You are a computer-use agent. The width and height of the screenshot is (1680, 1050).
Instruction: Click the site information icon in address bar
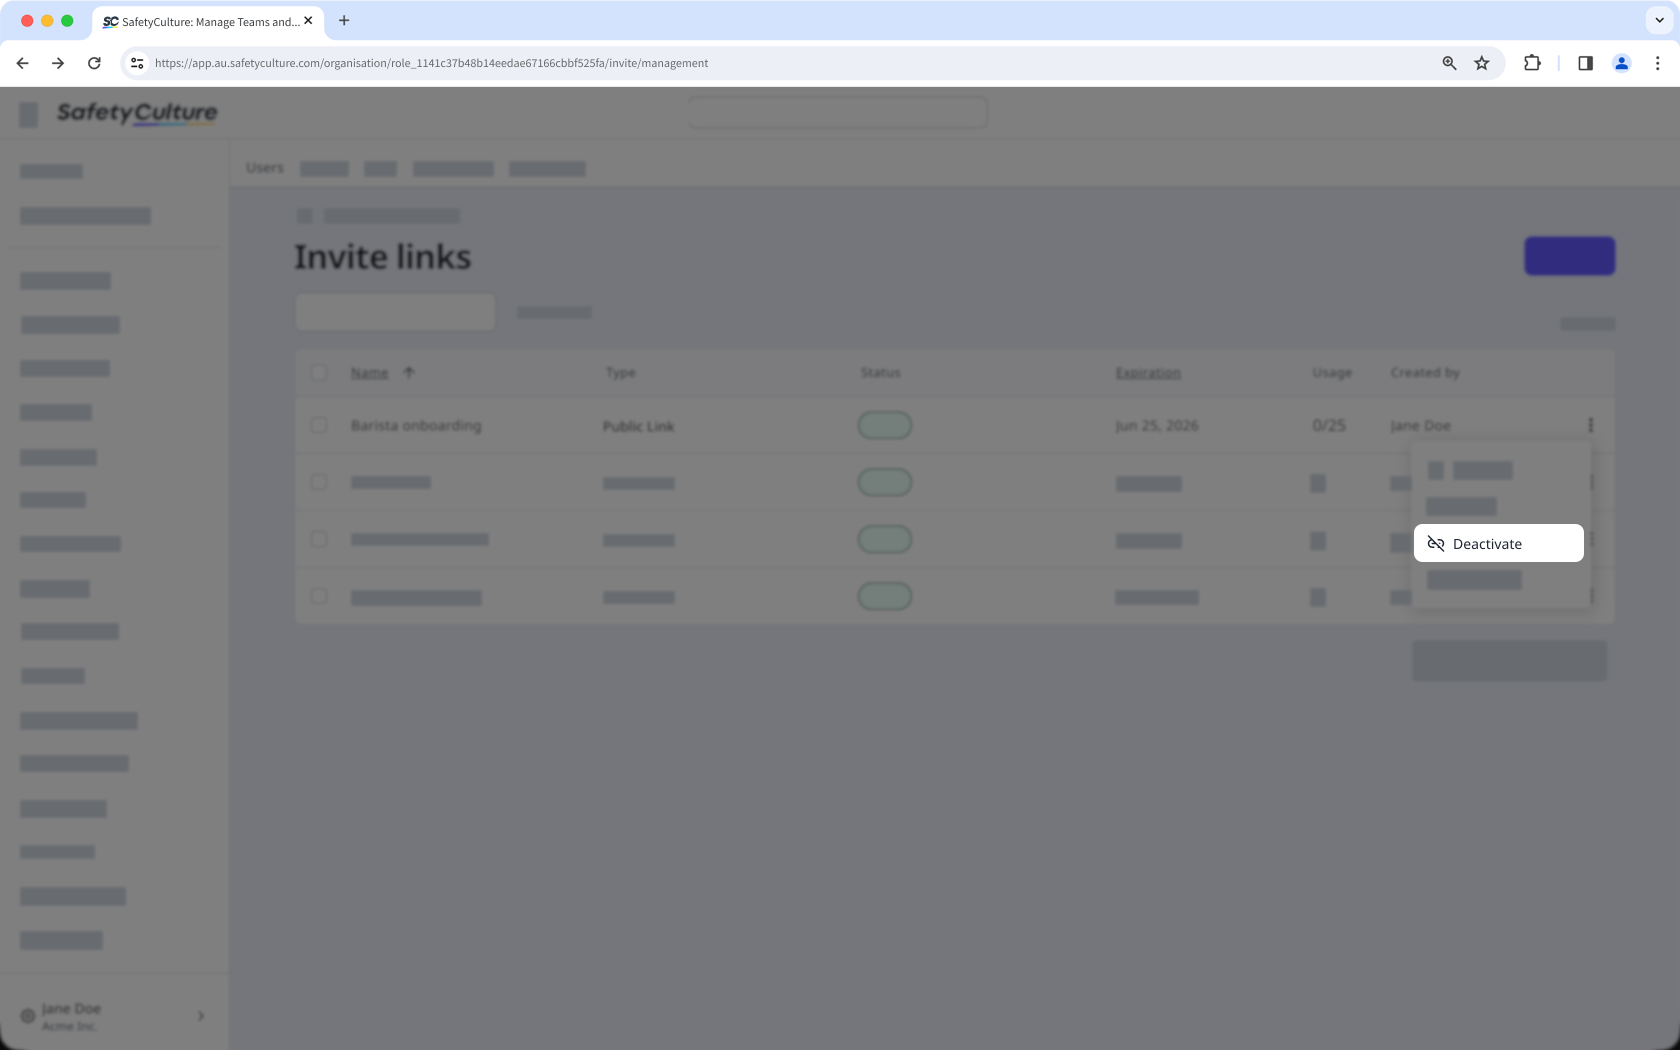tap(137, 63)
